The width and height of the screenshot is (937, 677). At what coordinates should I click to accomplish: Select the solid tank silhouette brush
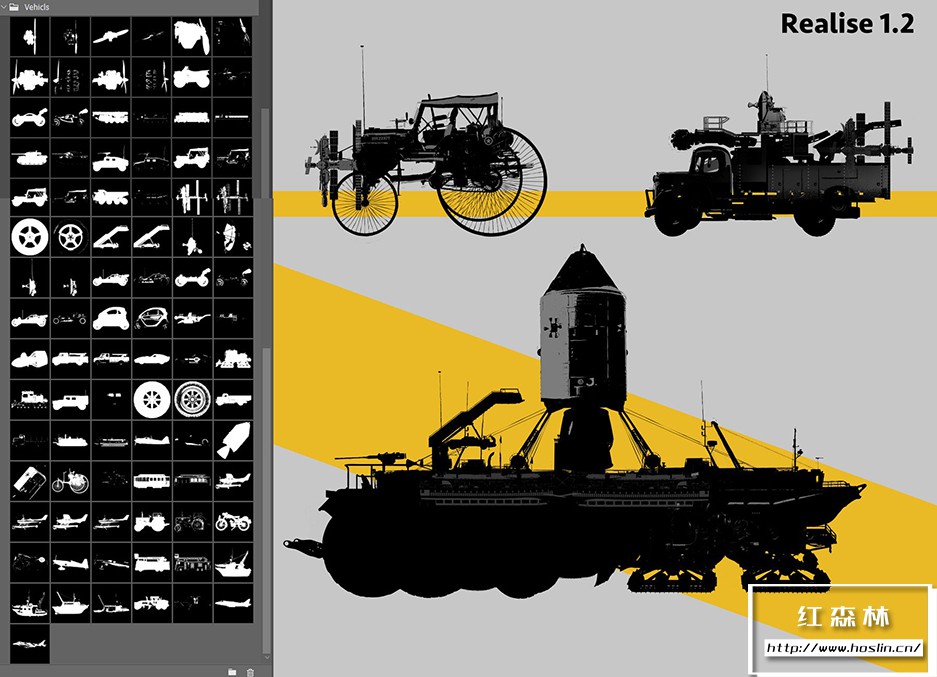29,158
